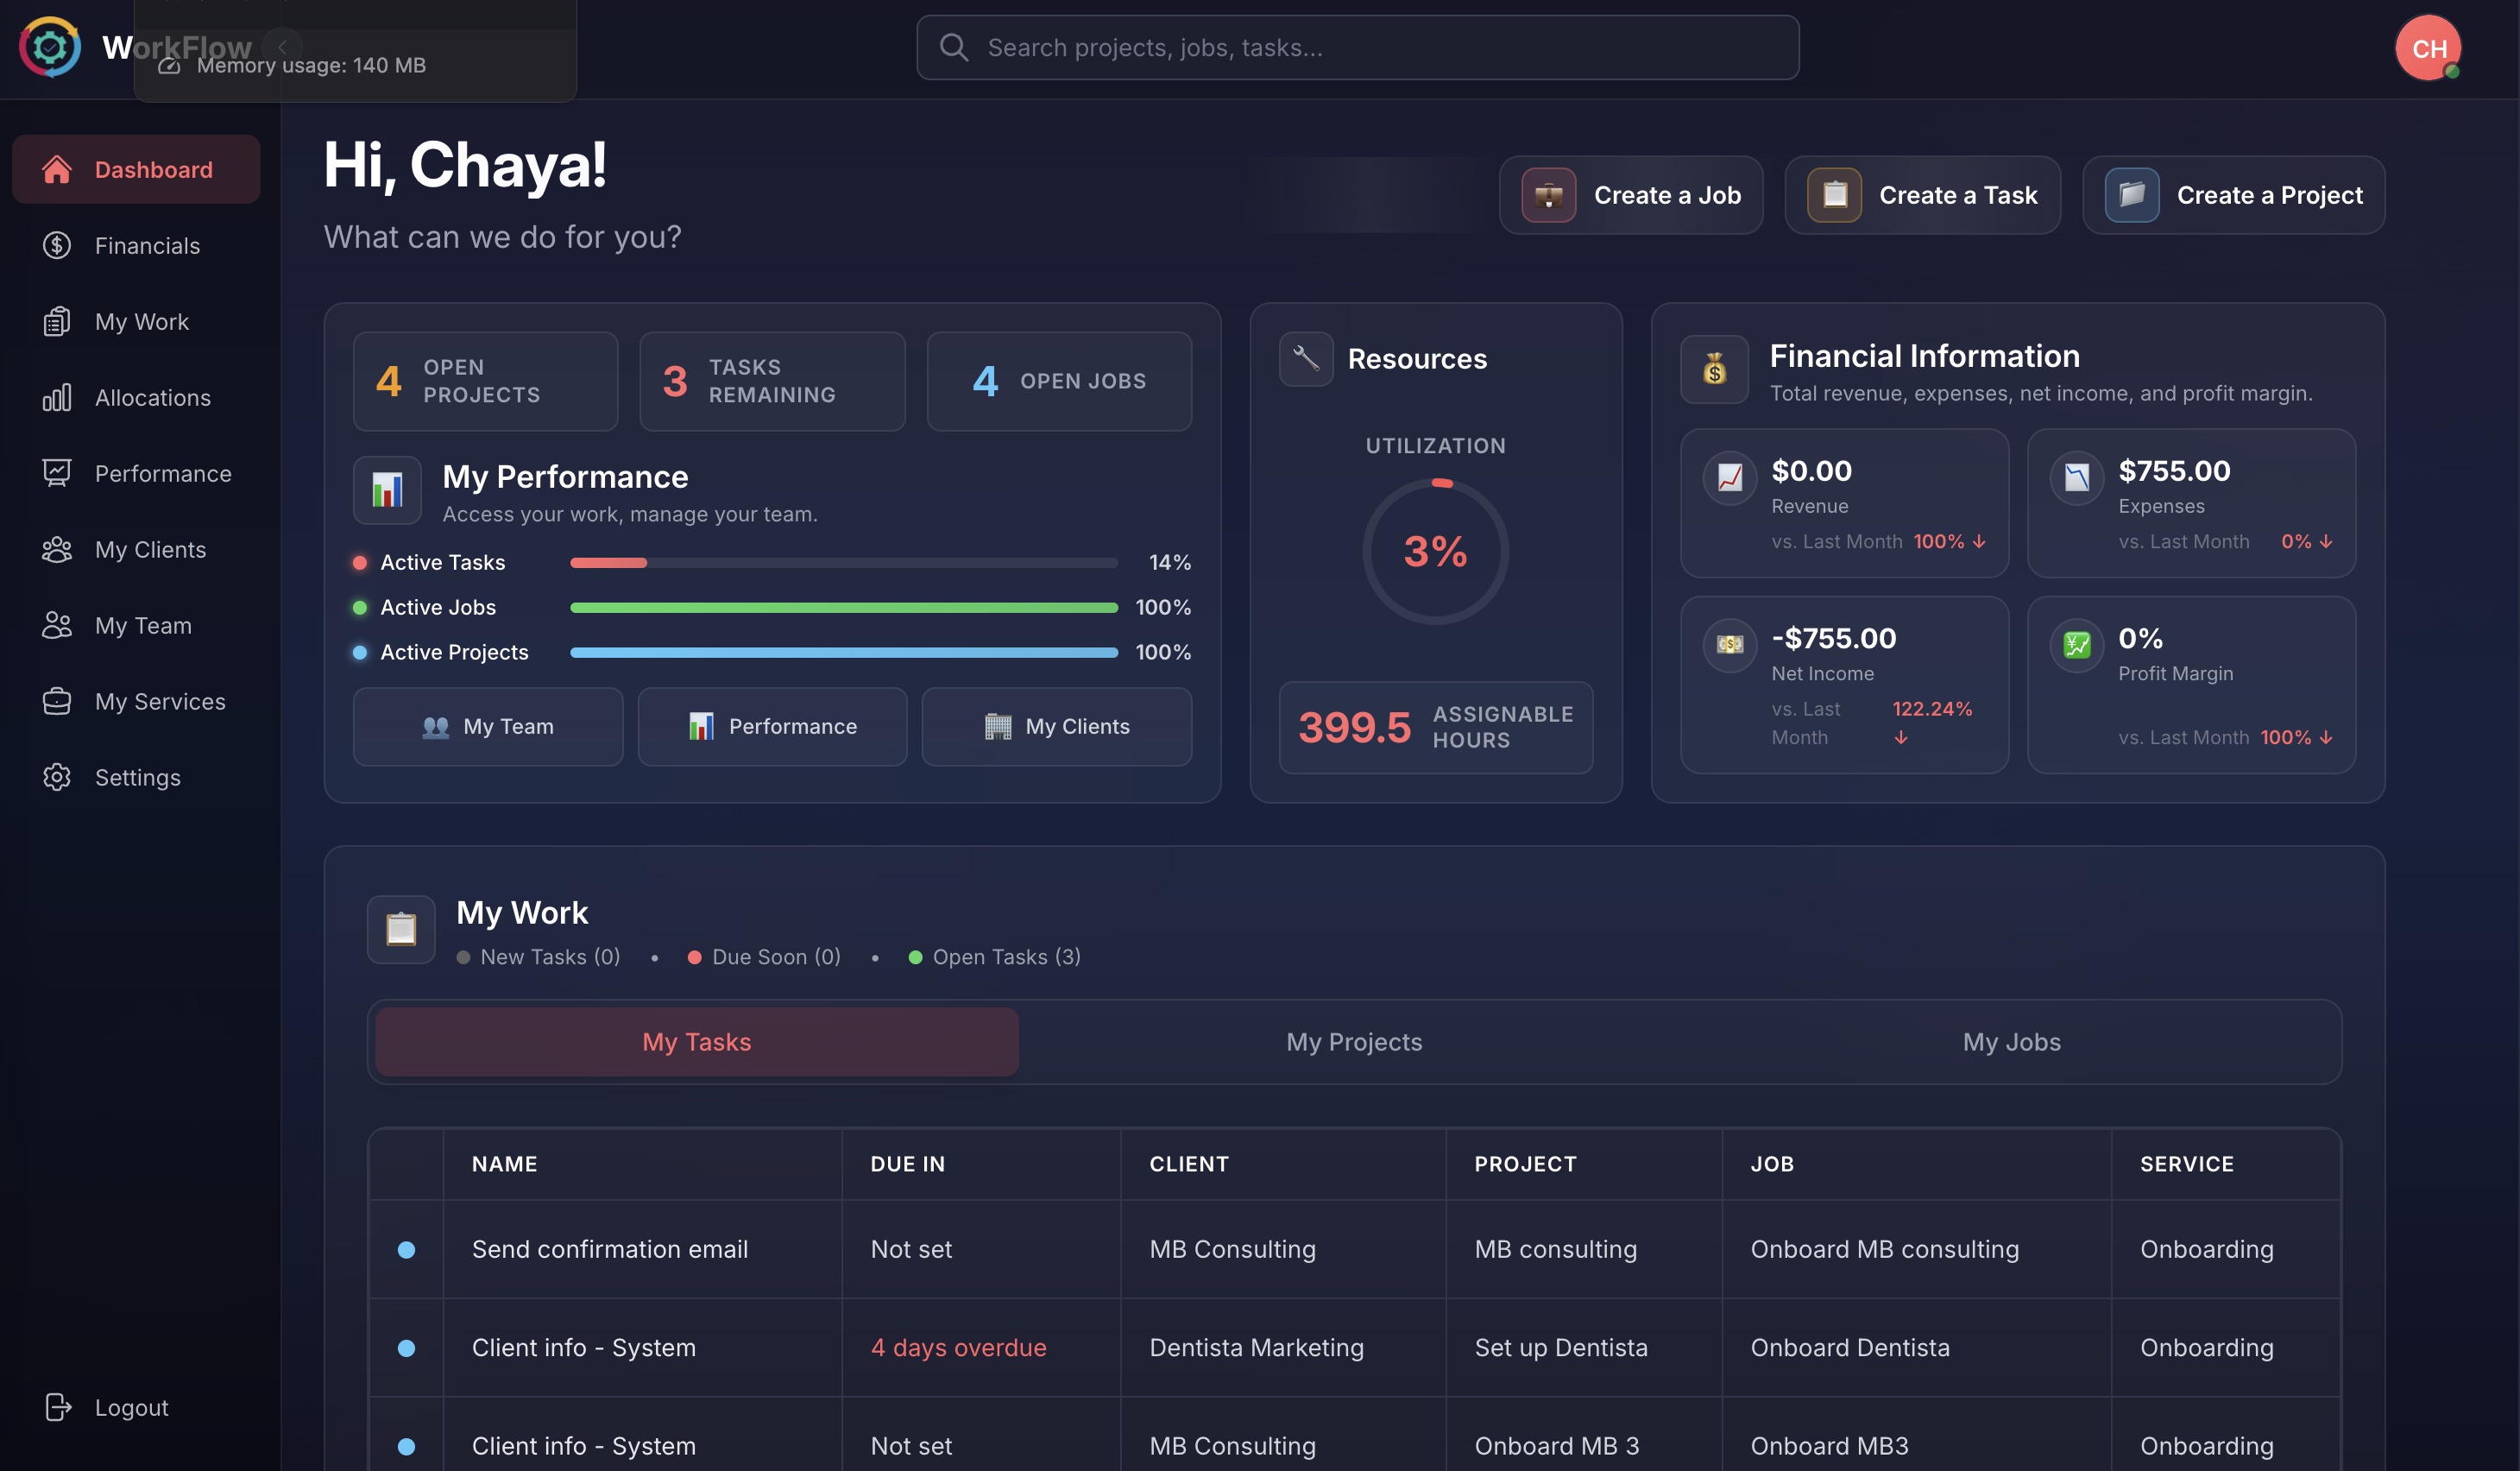Toggle the status dot on overdue 'Client info - System'
The image size is (2520, 1471).
click(407, 1348)
